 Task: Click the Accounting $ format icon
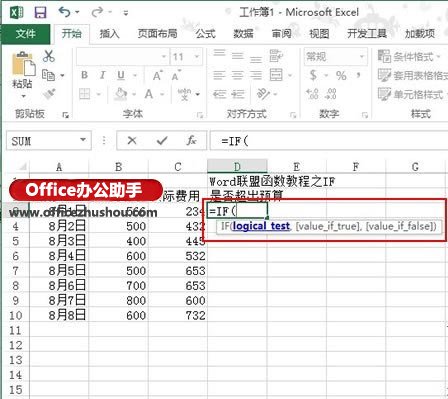point(313,75)
